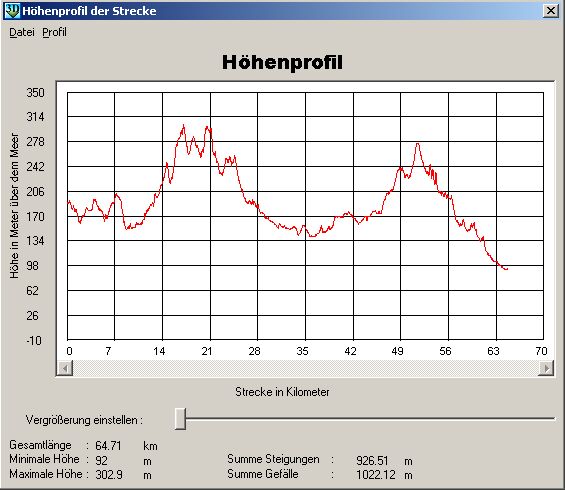Screen dimensions: 565x490
Task: Click the end of the red profile line
Action: pyautogui.click(x=507, y=269)
